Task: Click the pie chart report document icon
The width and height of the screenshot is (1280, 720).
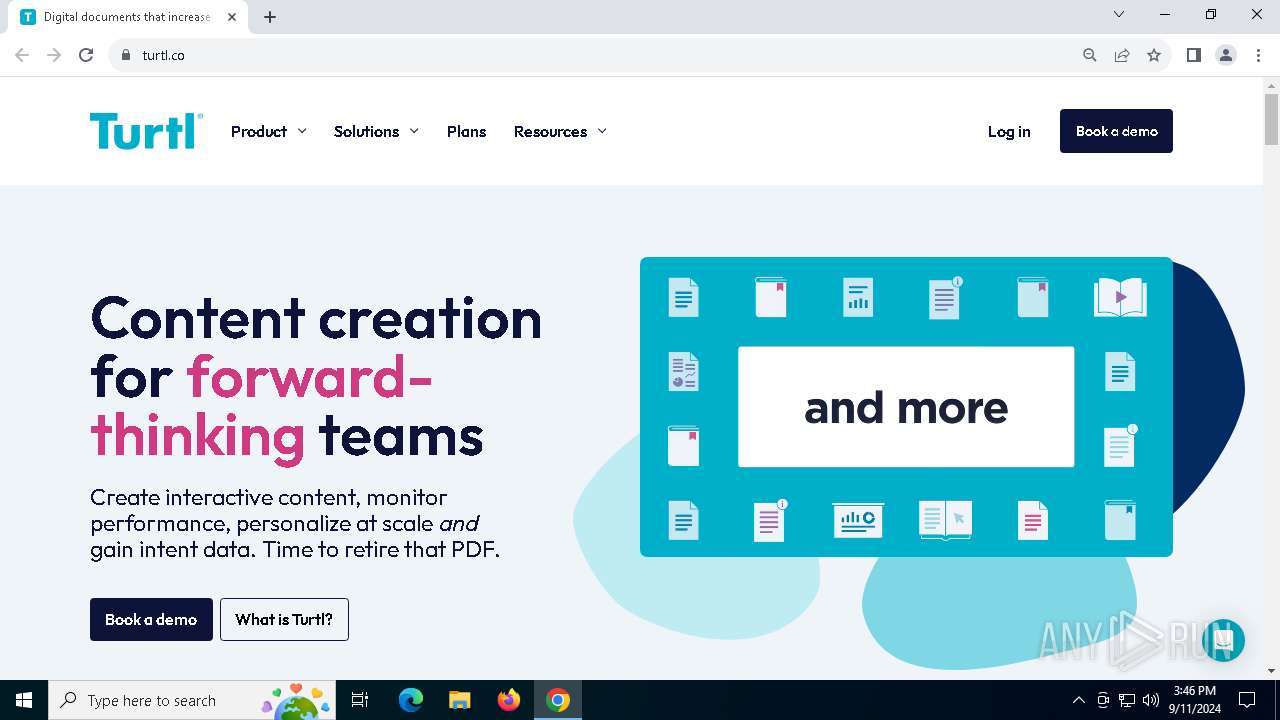Action: (x=683, y=371)
